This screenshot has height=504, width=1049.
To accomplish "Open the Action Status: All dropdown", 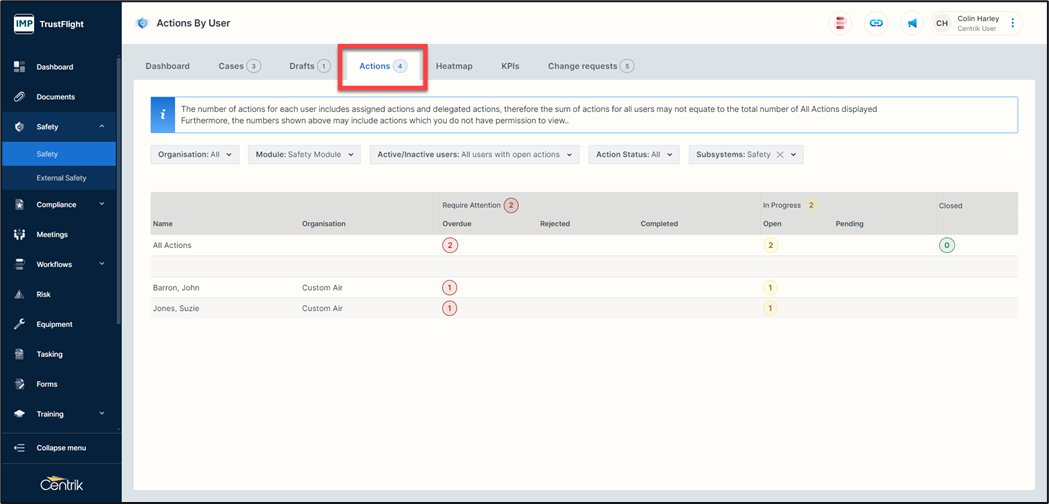I will [x=634, y=155].
